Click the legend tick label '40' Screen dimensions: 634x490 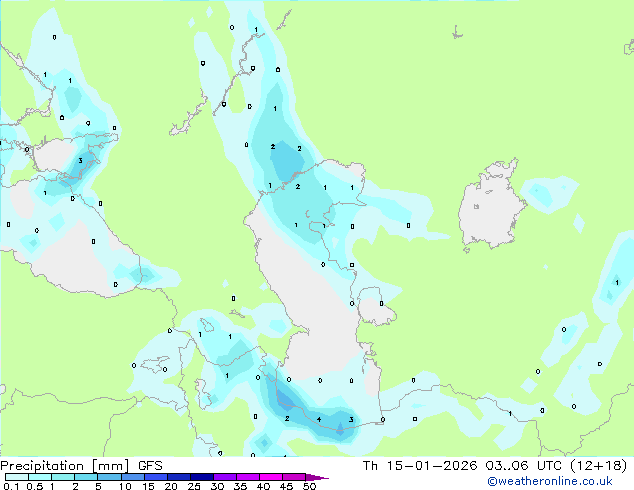263,486
